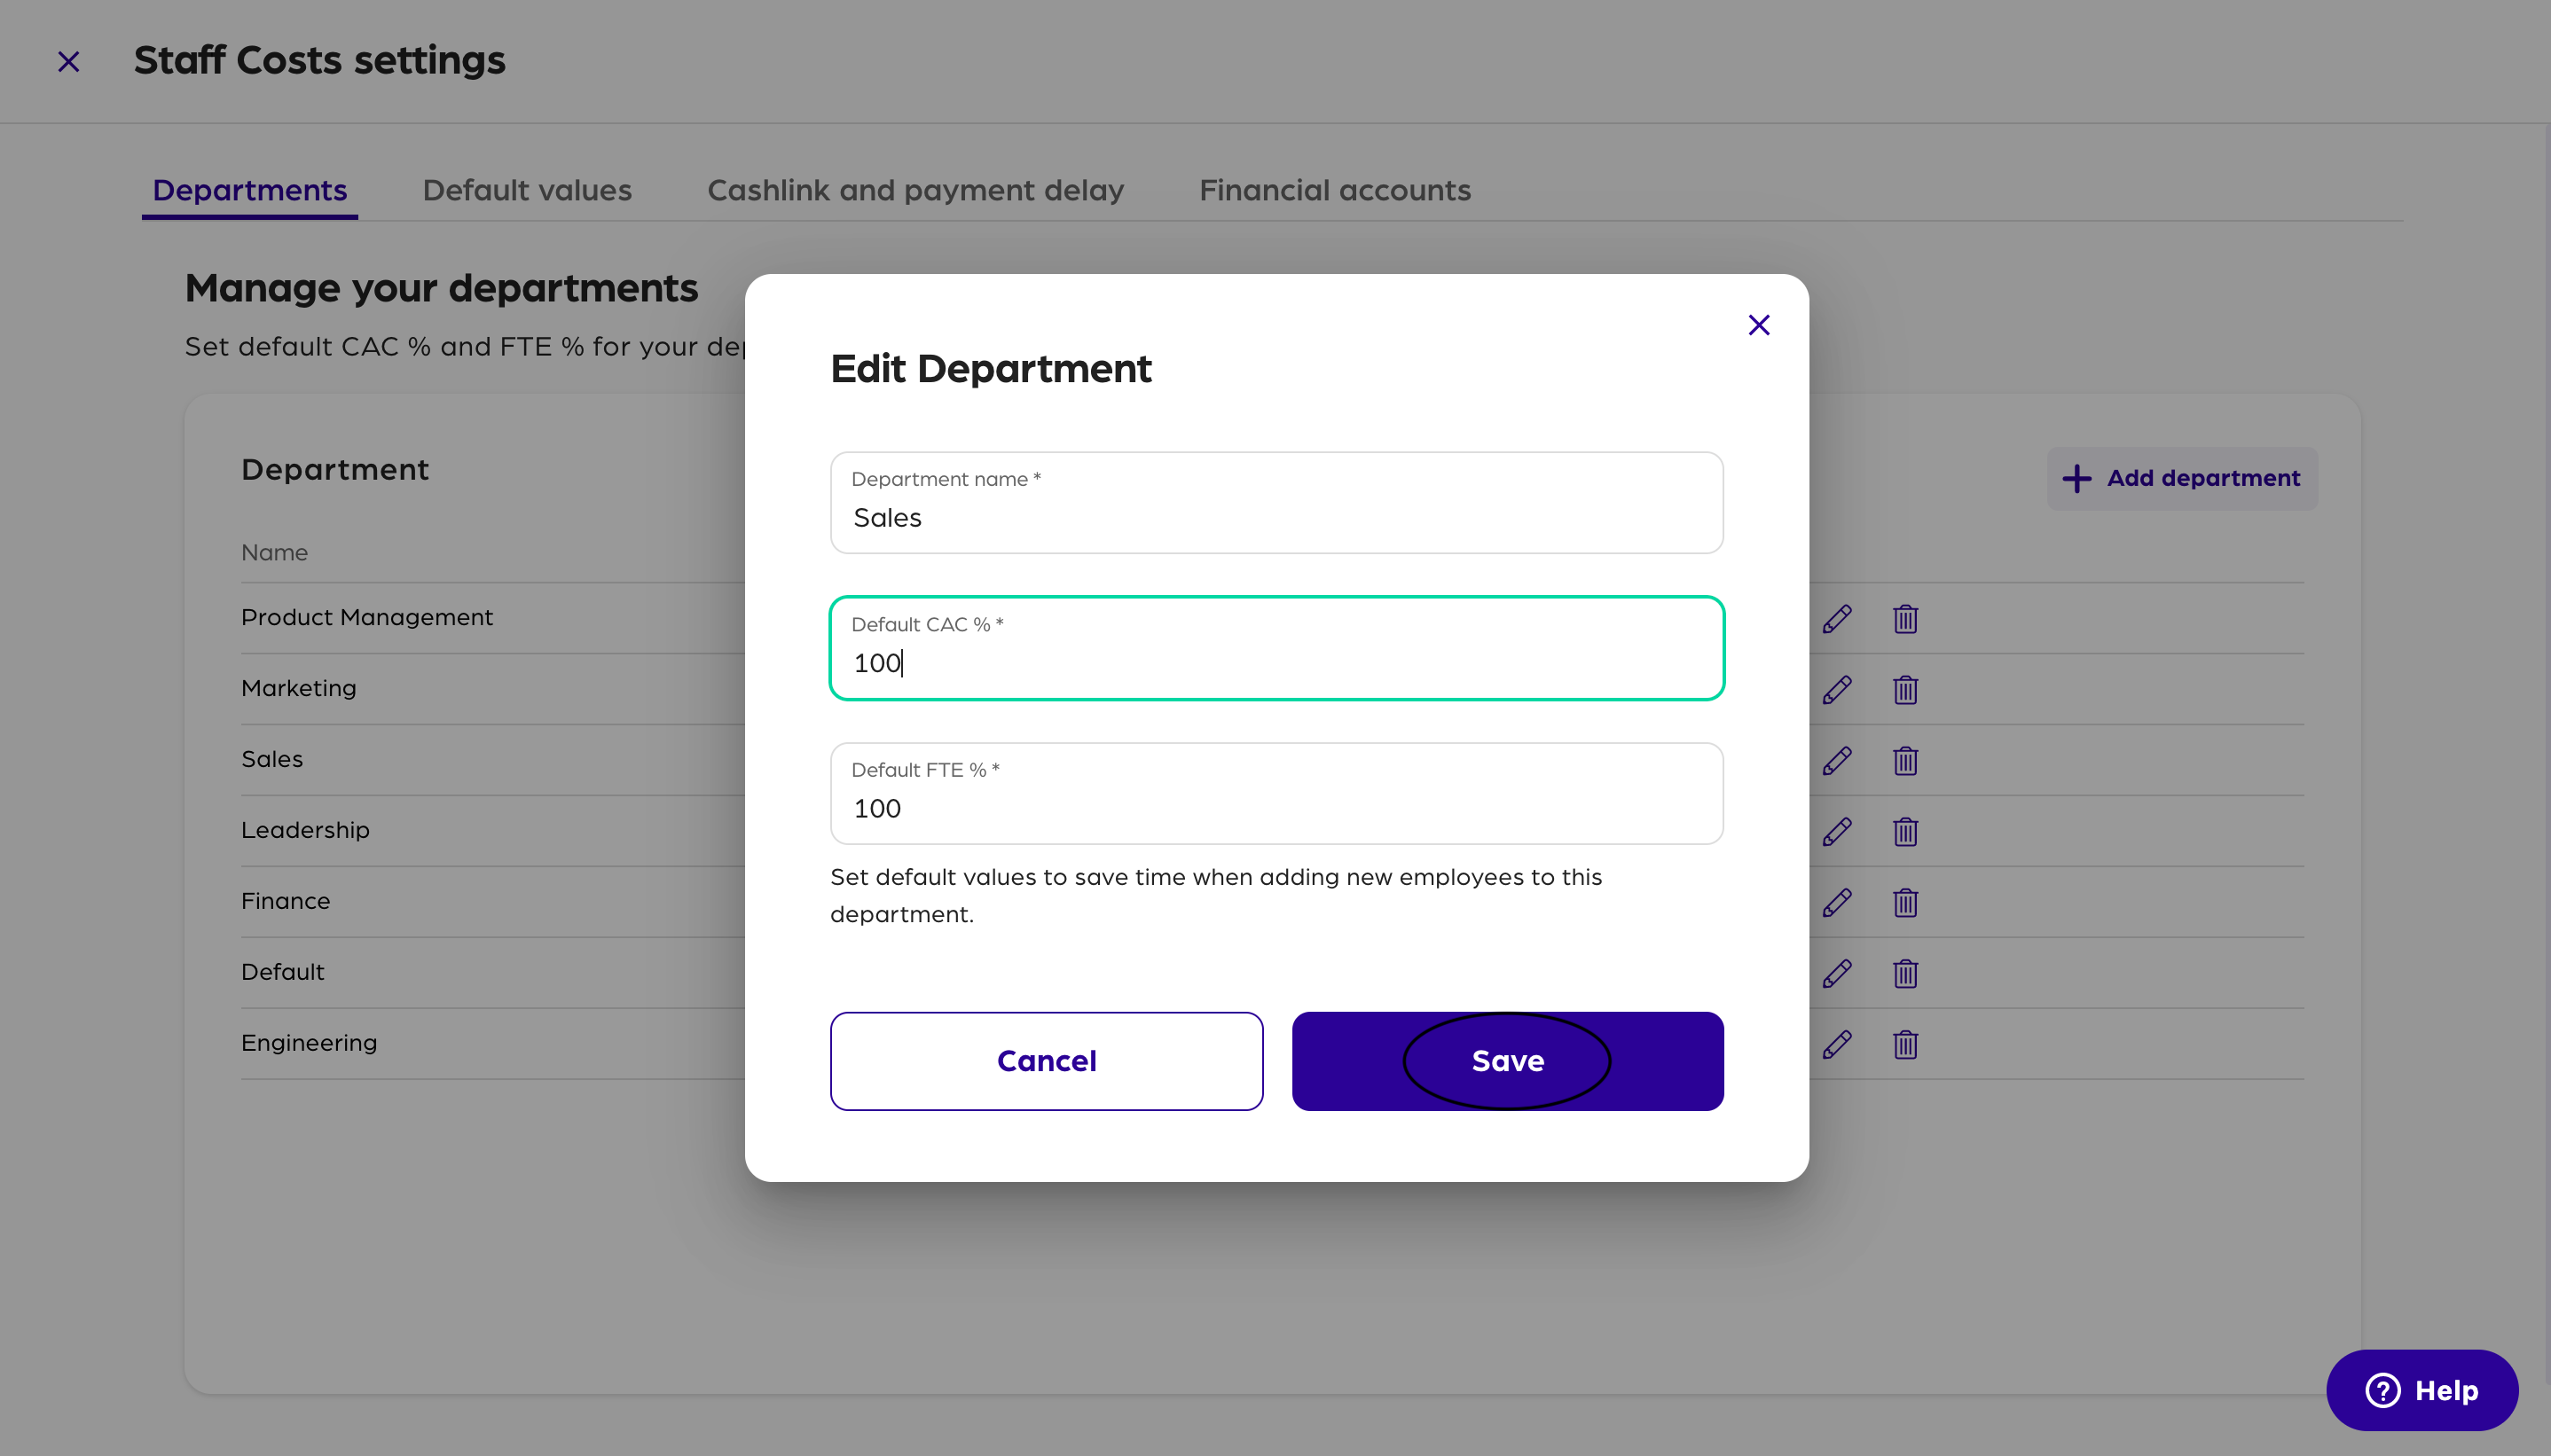Open Cashlink and payment delay tab
This screenshot has height=1456, width=2551.
coord(915,190)
